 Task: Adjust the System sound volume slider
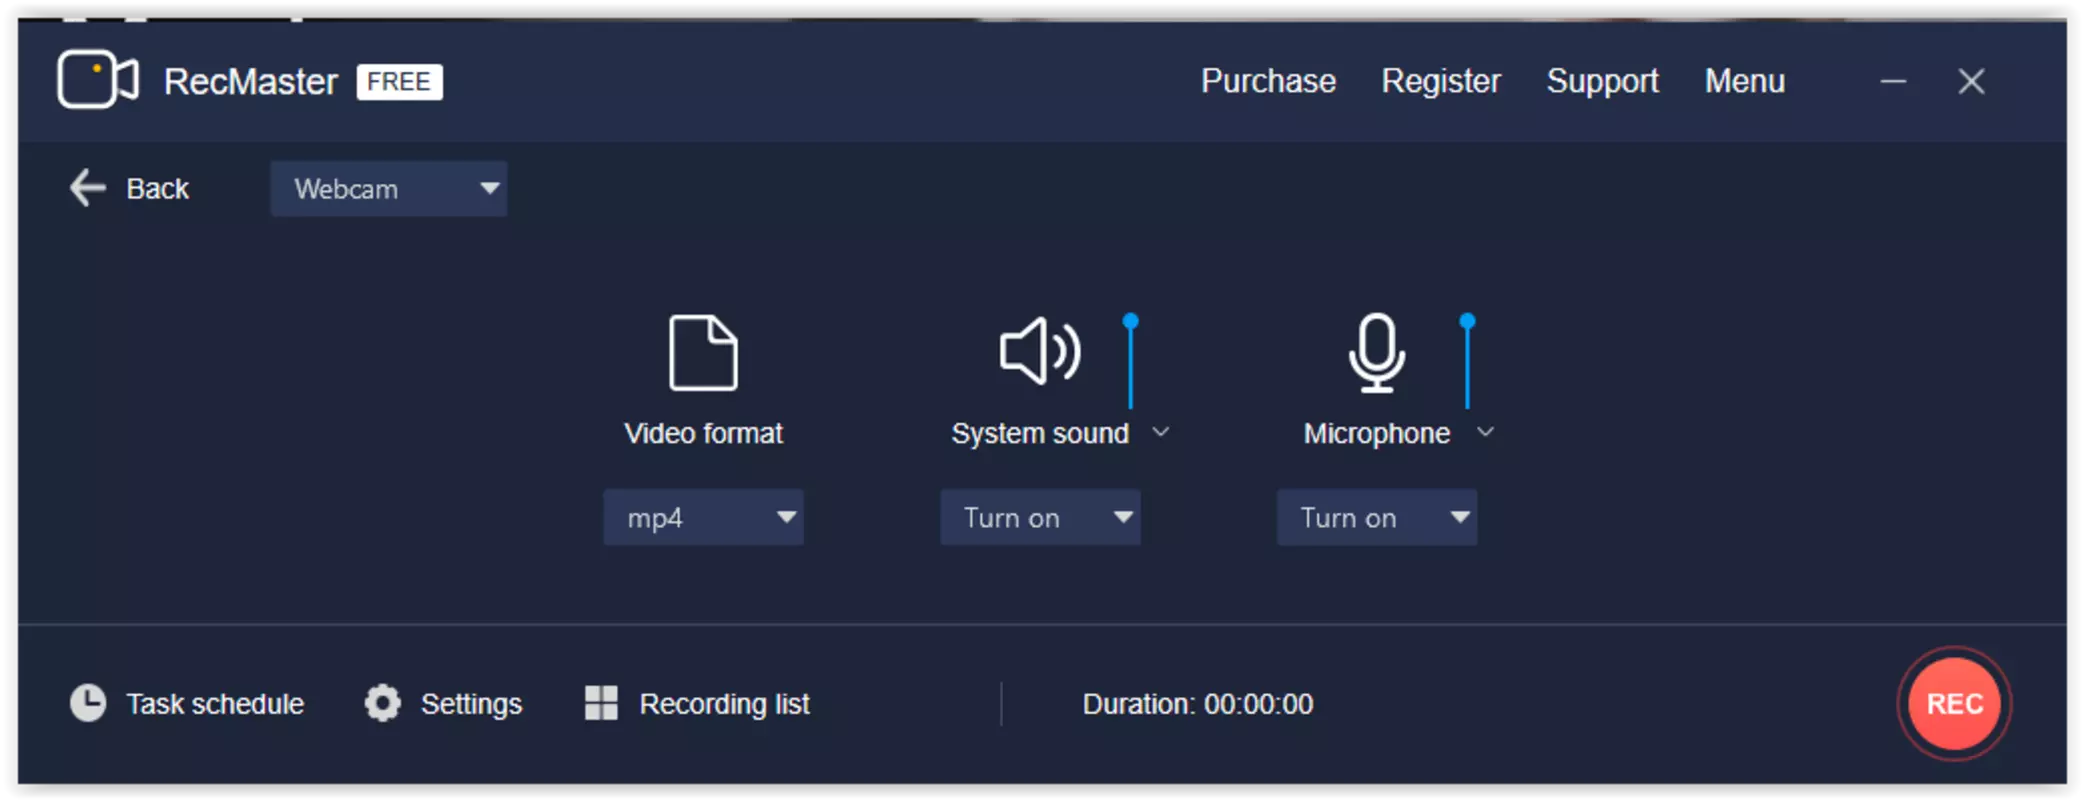click(x=1131, y=363)
